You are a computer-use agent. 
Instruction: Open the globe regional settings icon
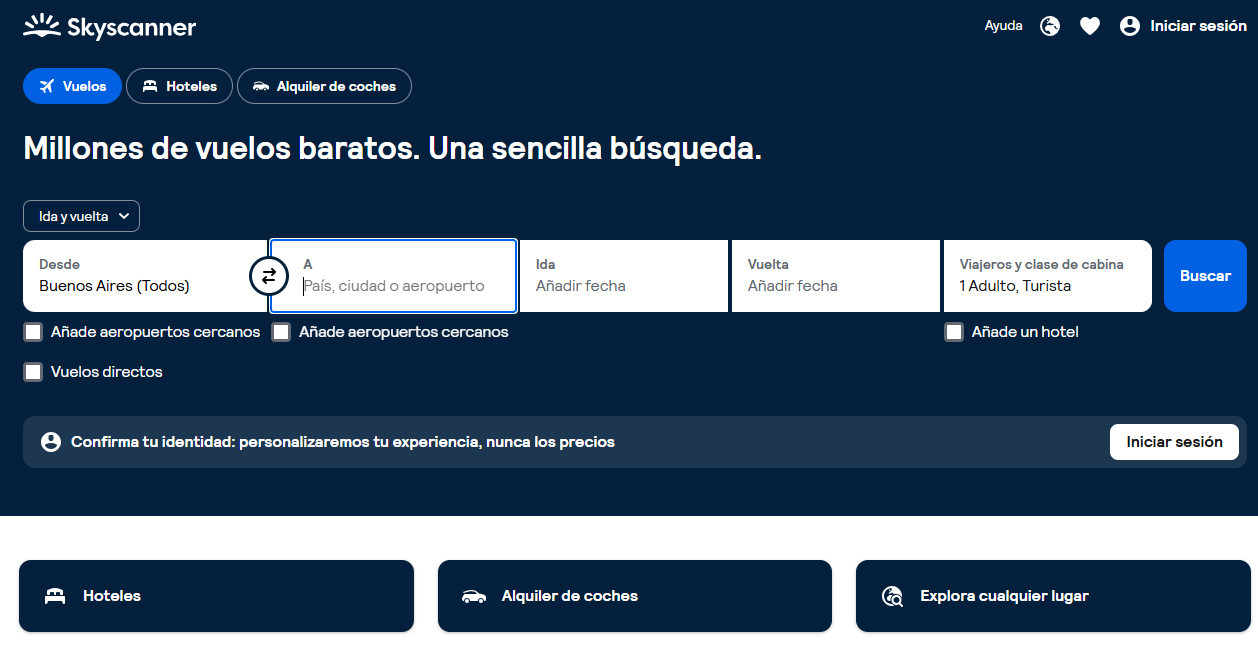[1050, 26]
